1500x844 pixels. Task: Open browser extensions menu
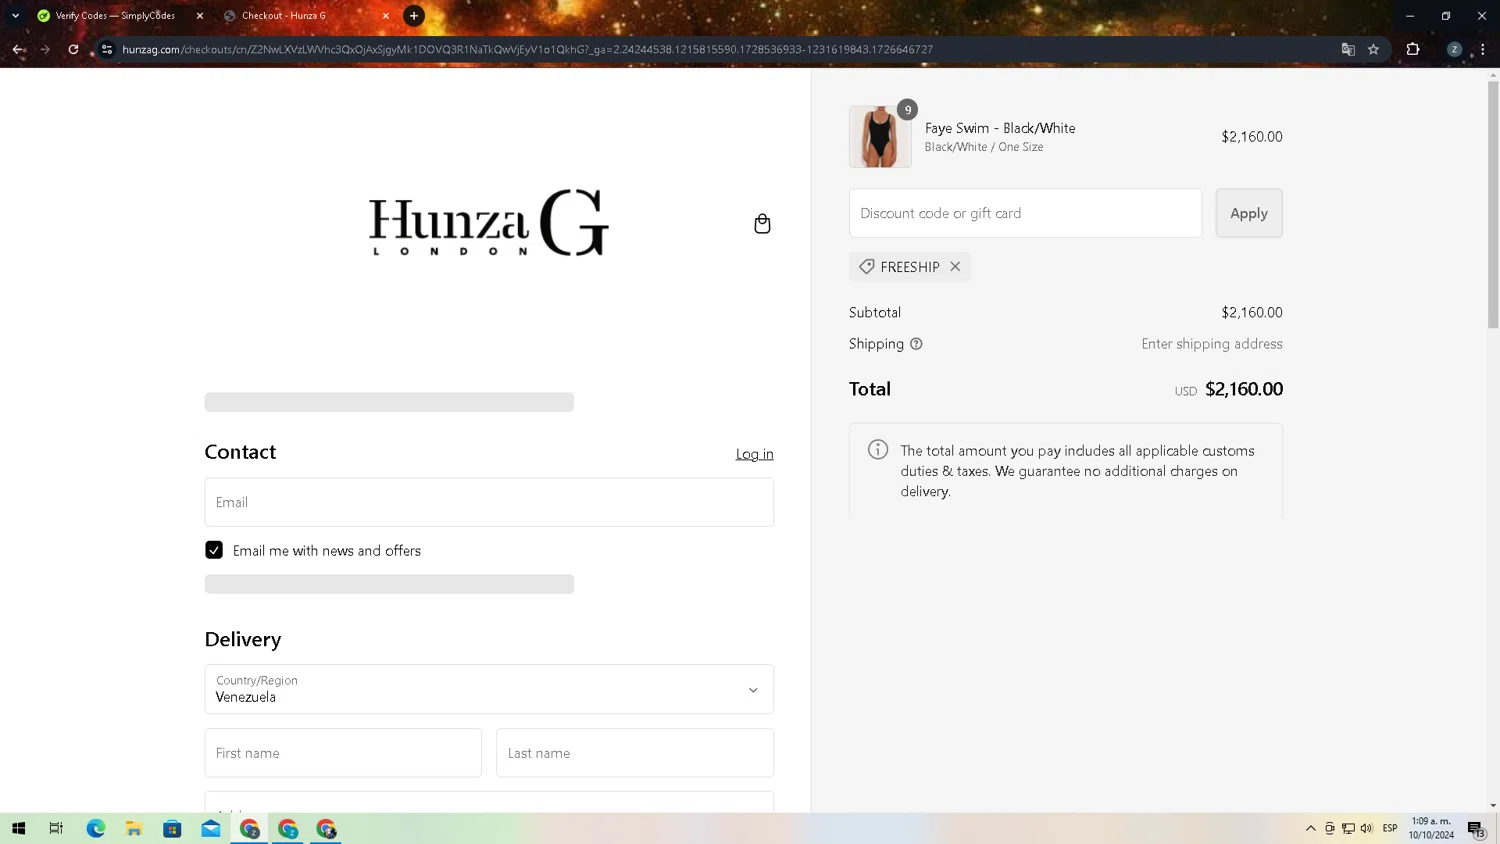[1413, 49]
